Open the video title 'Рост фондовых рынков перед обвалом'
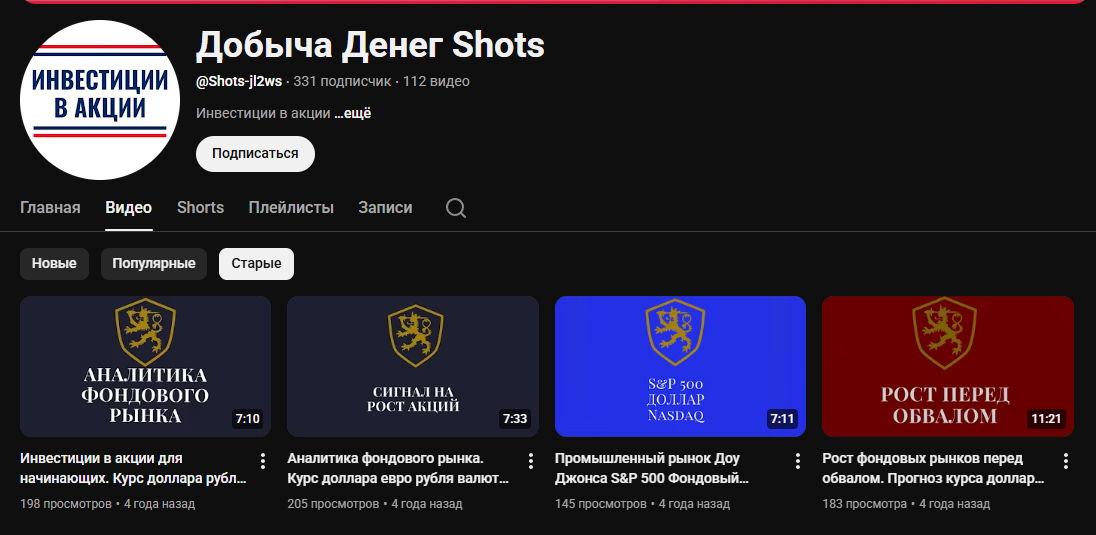 pyautogui.click(x=933, y=469)
